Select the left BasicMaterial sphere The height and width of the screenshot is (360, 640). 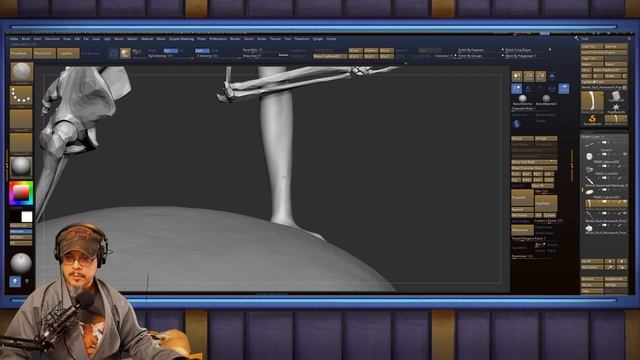522,99
